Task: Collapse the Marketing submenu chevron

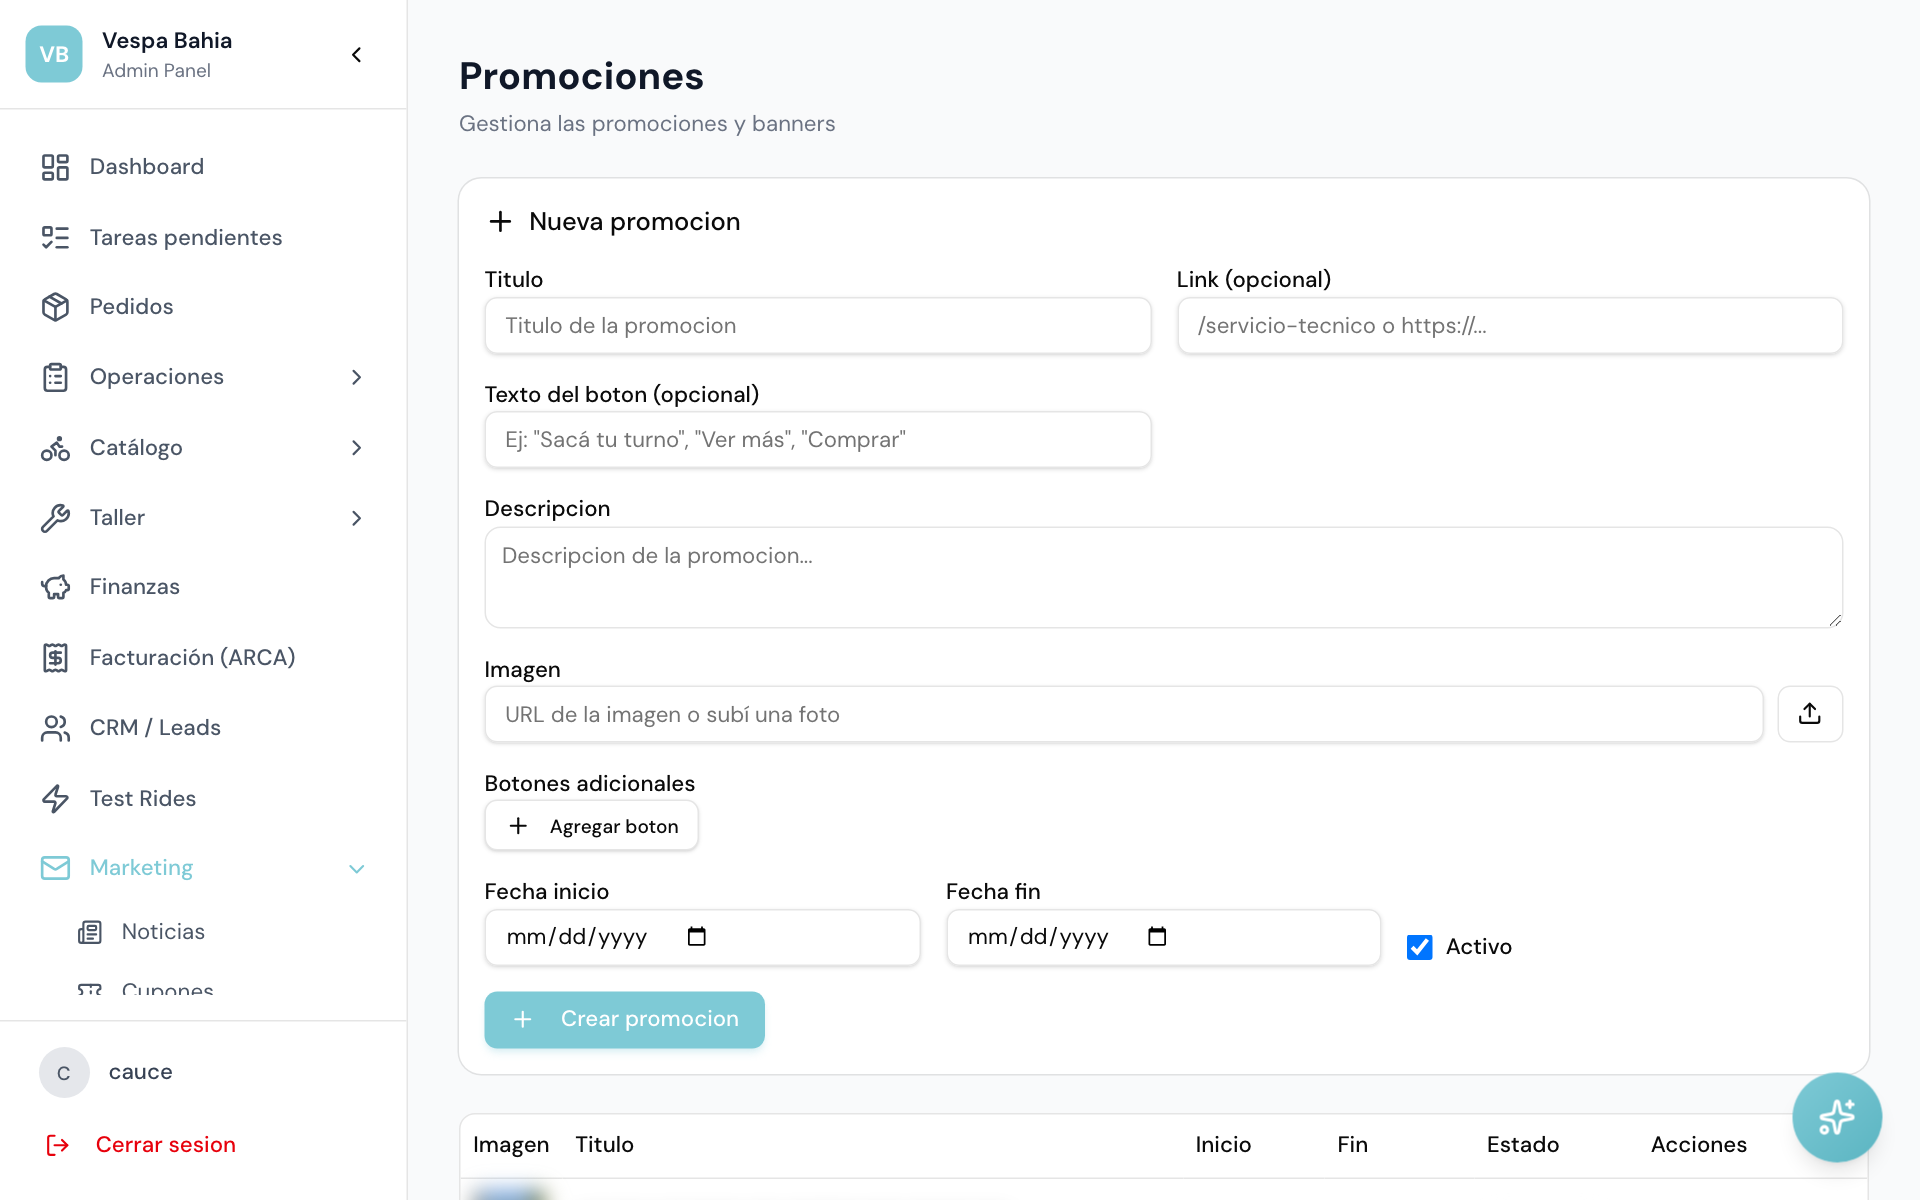Action: [356, 869]
